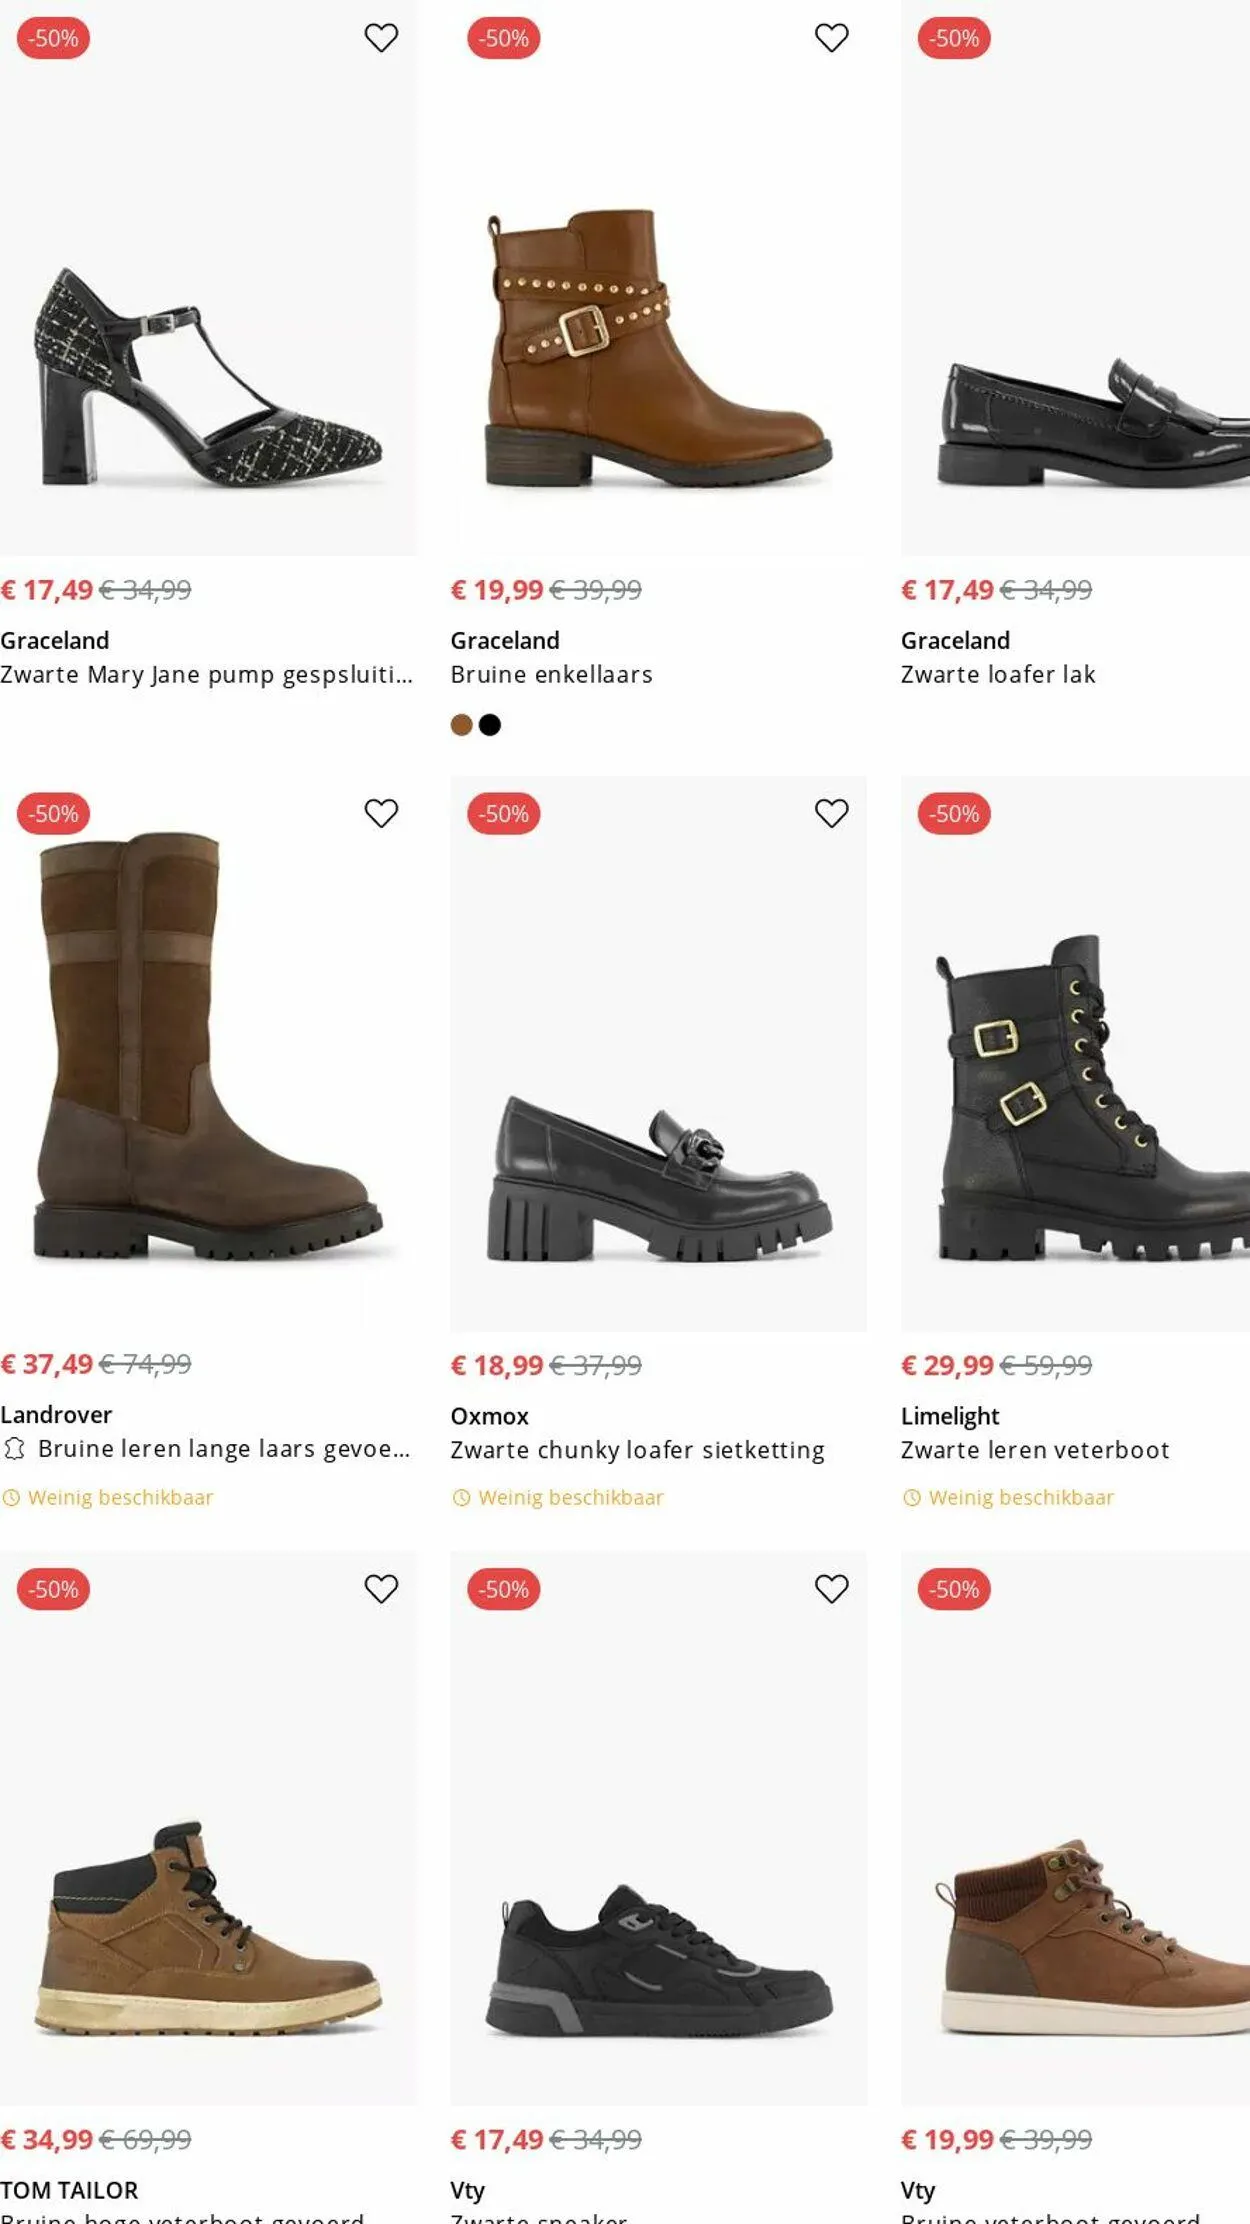Open Zwarte leren veterboot title

point(1035,1449)
